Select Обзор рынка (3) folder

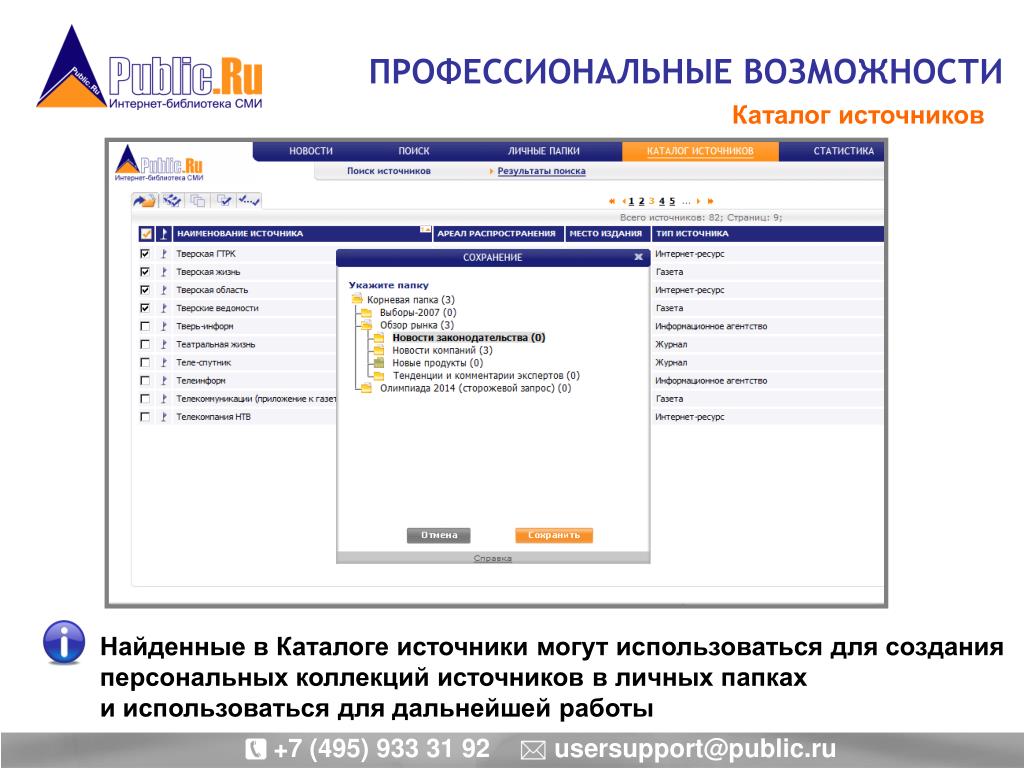[x=417, y=325]
